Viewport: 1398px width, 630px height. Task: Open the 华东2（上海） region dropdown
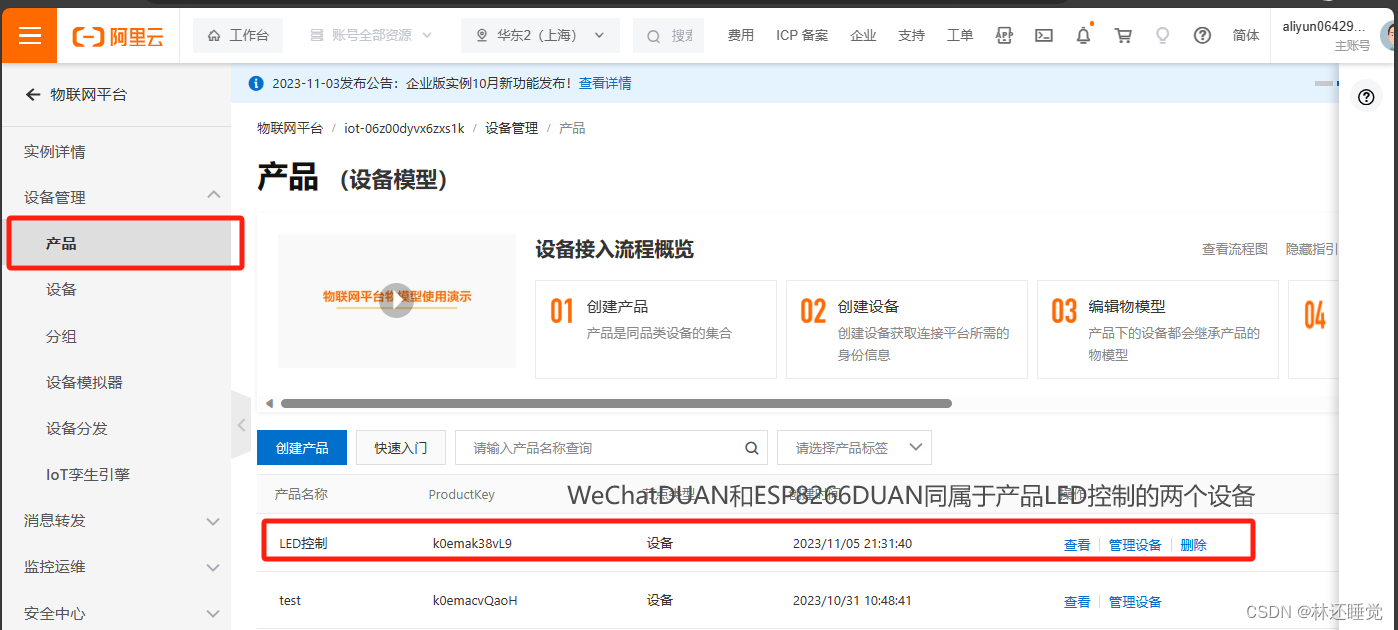coord(541,35)
